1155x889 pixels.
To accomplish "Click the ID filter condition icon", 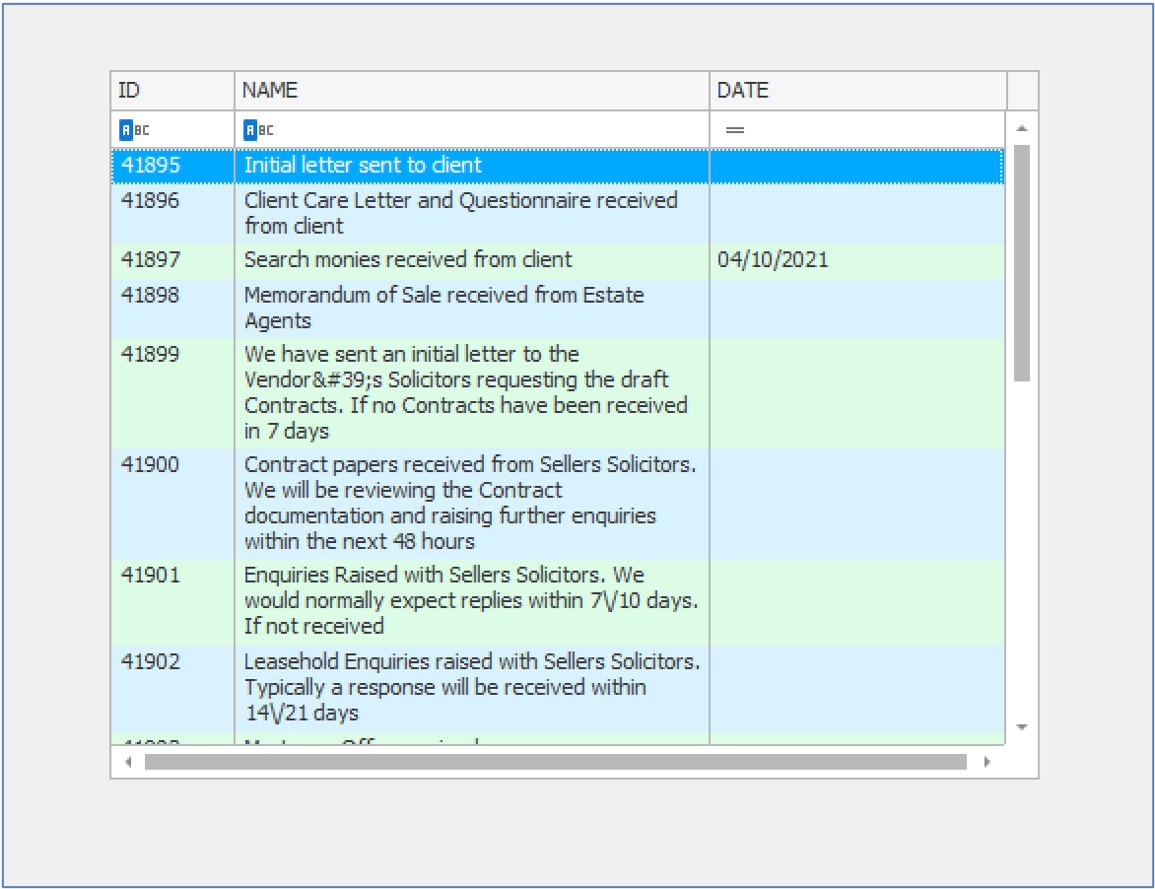I will tap(134, 130).
